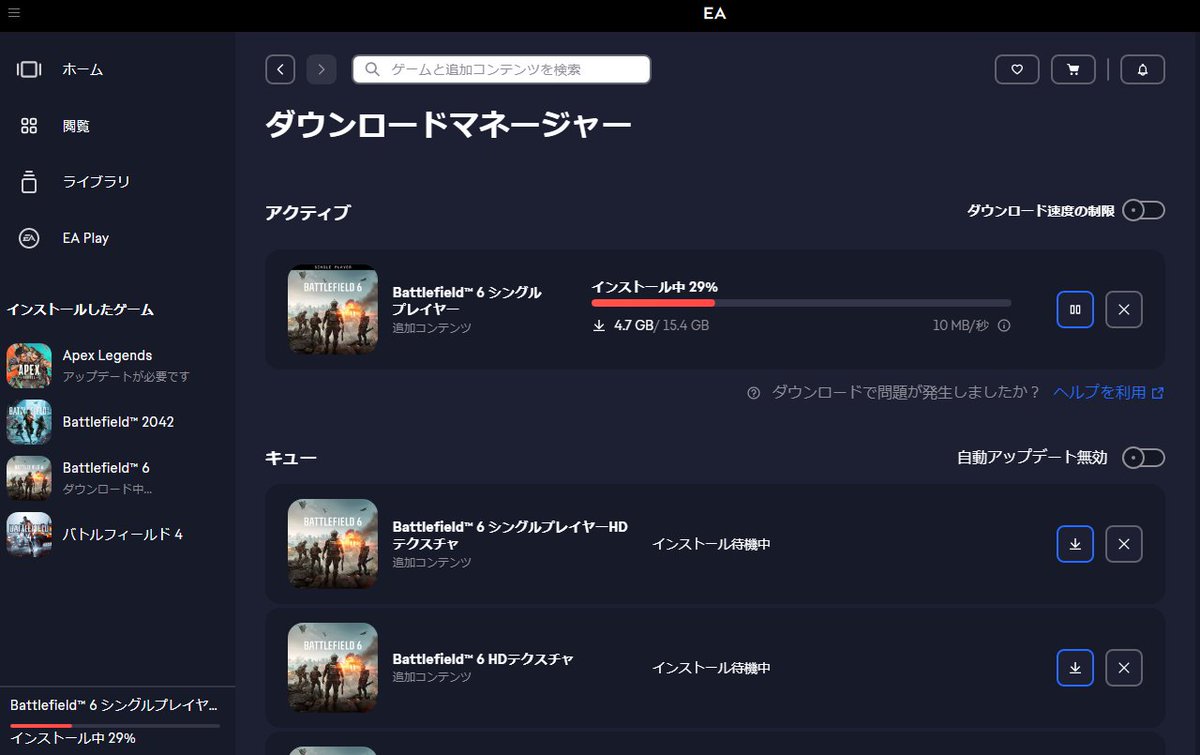Click the bottom-left mini progress bar

(x=115, y=725)
